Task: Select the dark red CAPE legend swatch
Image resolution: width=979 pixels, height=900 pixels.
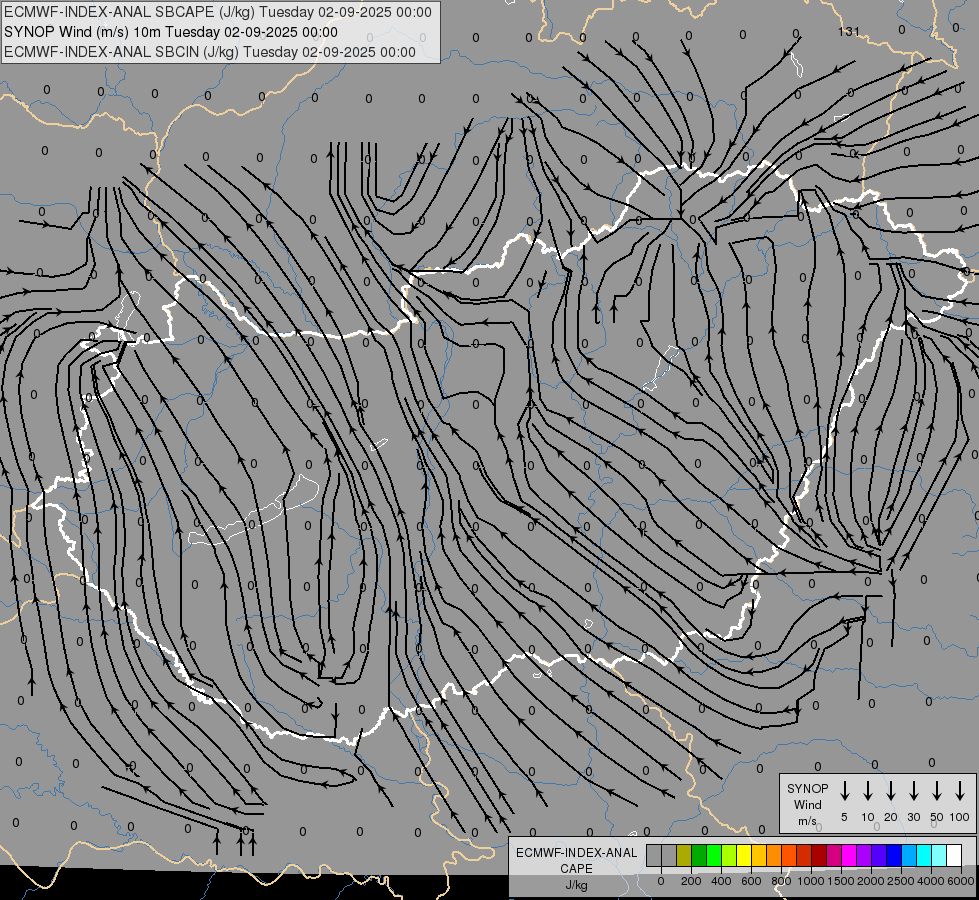Action: (x=820, y=855)
